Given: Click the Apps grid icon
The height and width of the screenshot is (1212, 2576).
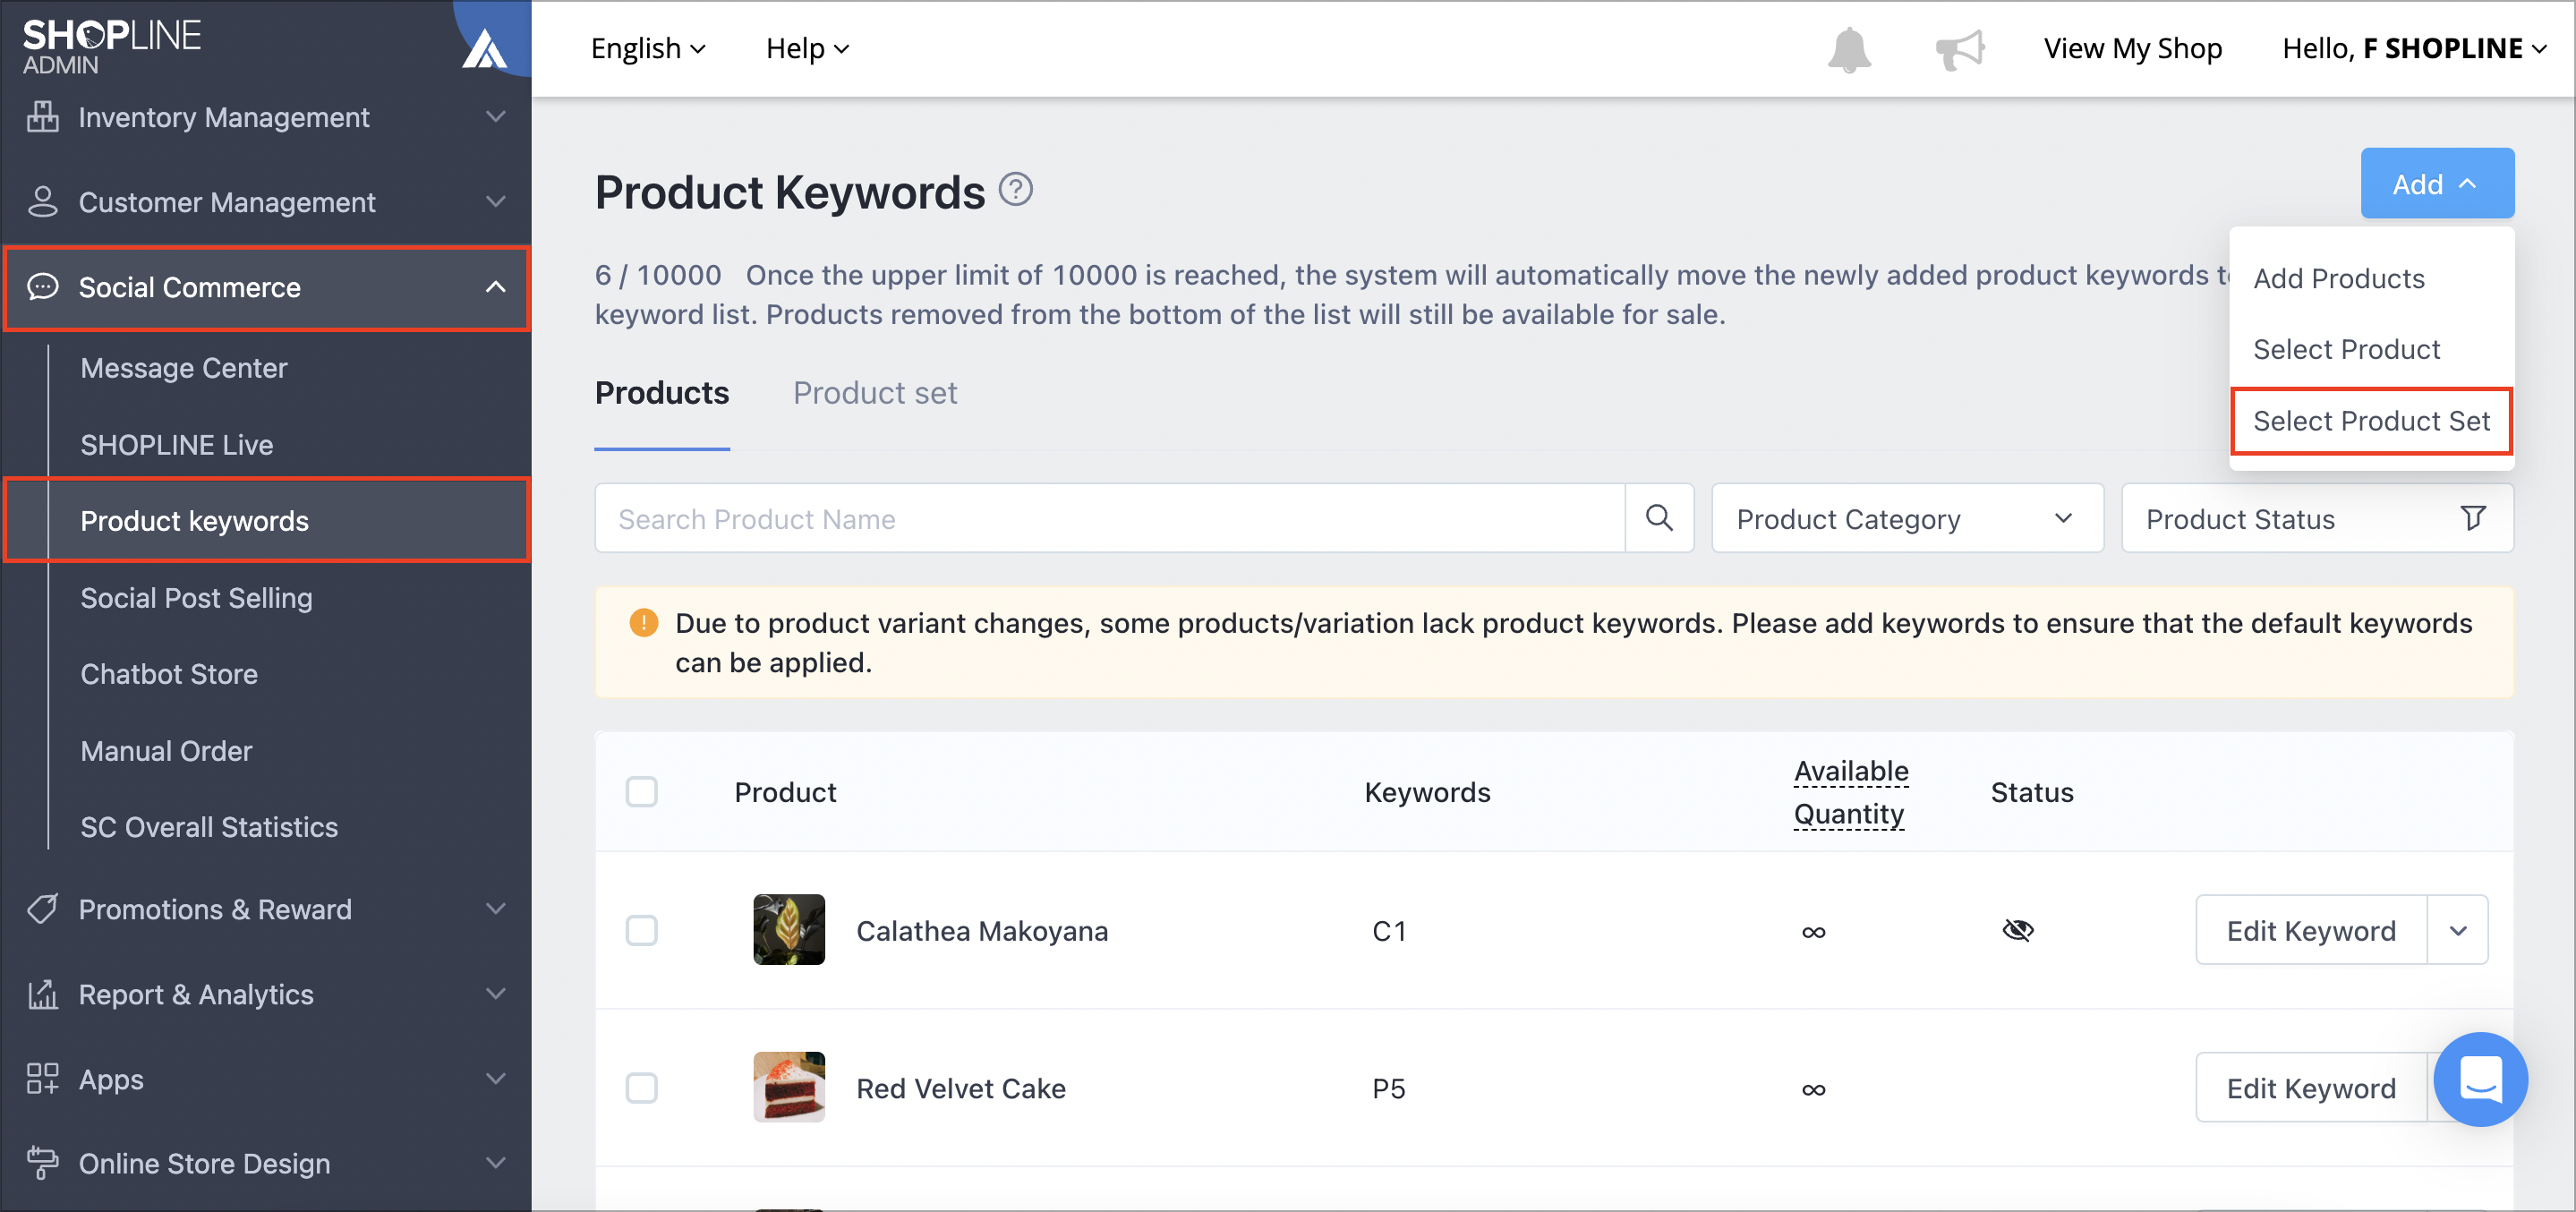Looking at the screenshot, I should click(42, 1079).
